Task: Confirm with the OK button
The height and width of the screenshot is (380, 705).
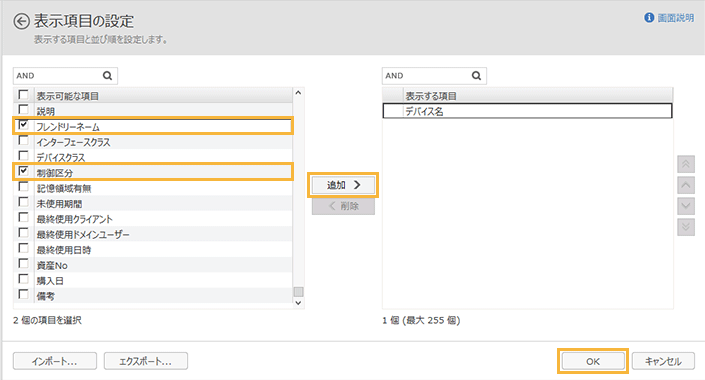Action: coord(593,361)
